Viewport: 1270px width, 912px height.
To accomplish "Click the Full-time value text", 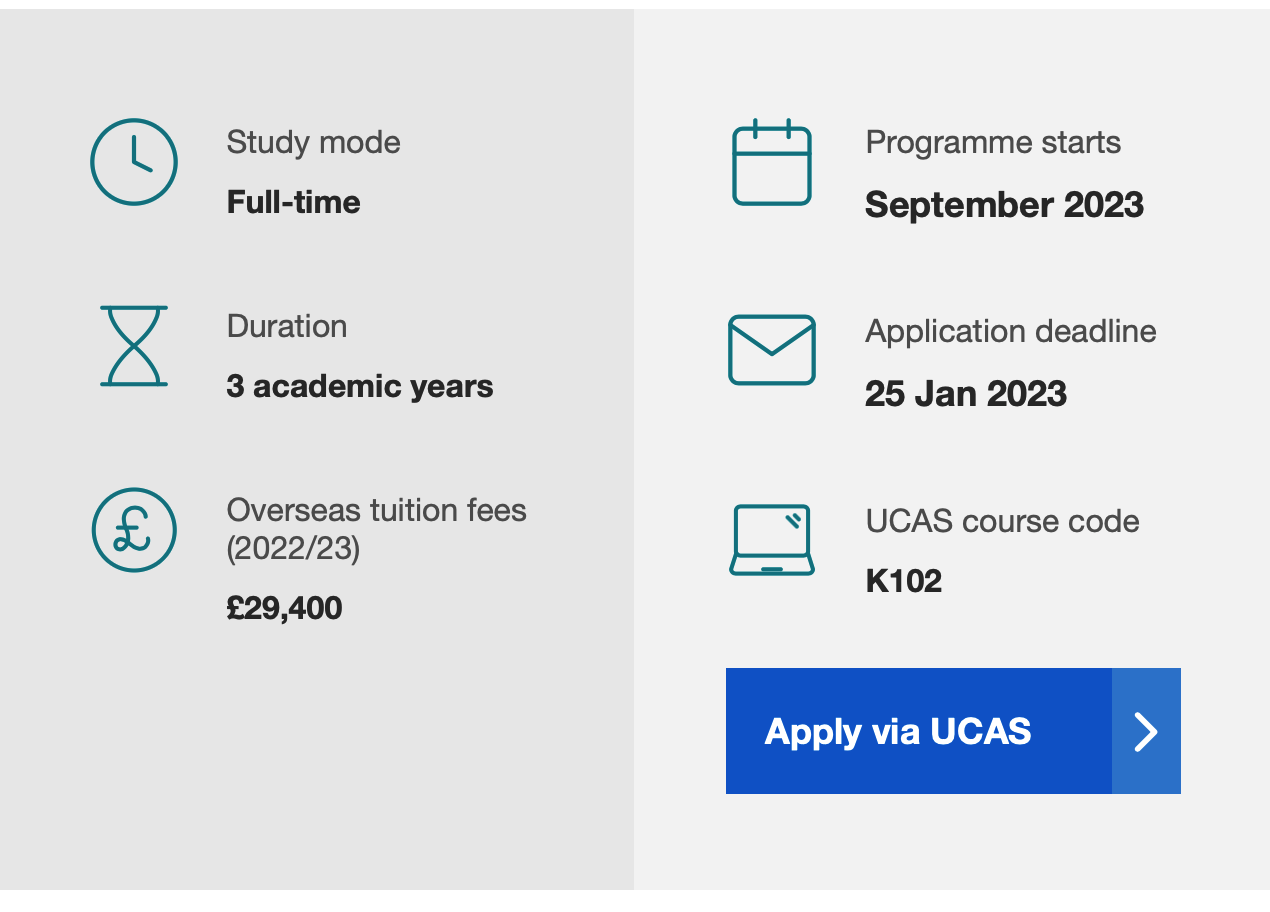I will [x=294, y=202].
